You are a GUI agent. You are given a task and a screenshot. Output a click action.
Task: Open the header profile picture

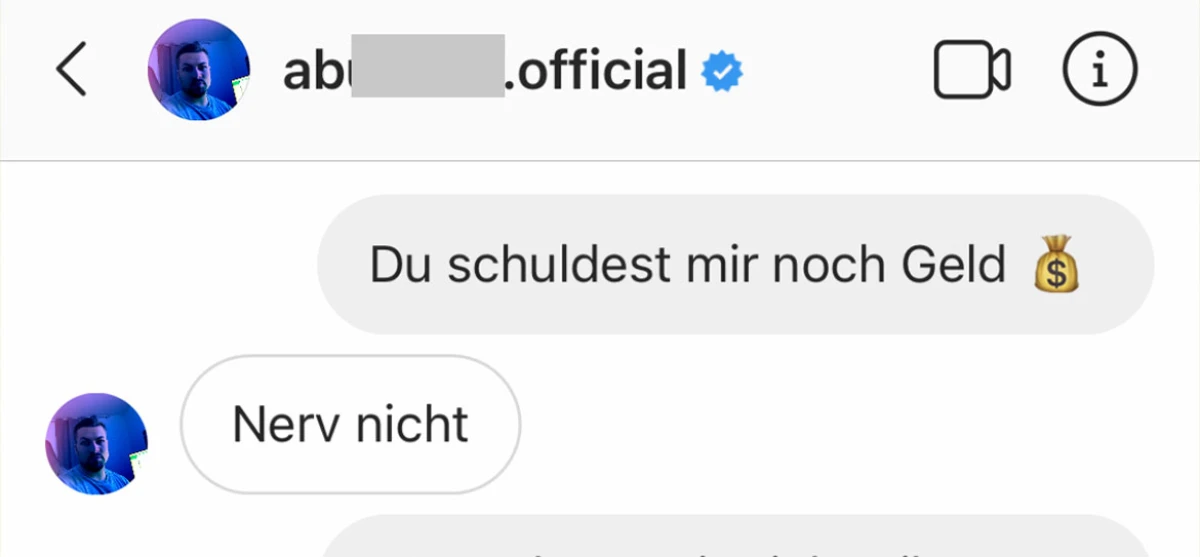coord(198,72)
